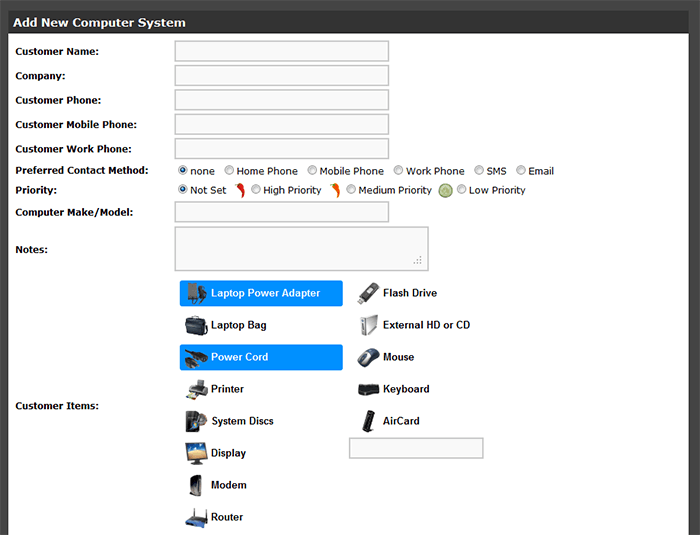The height and width of the screenshot is (535, 700).
Task: Focus the Customer Mobile Phone field
Action: click(282, 124)
